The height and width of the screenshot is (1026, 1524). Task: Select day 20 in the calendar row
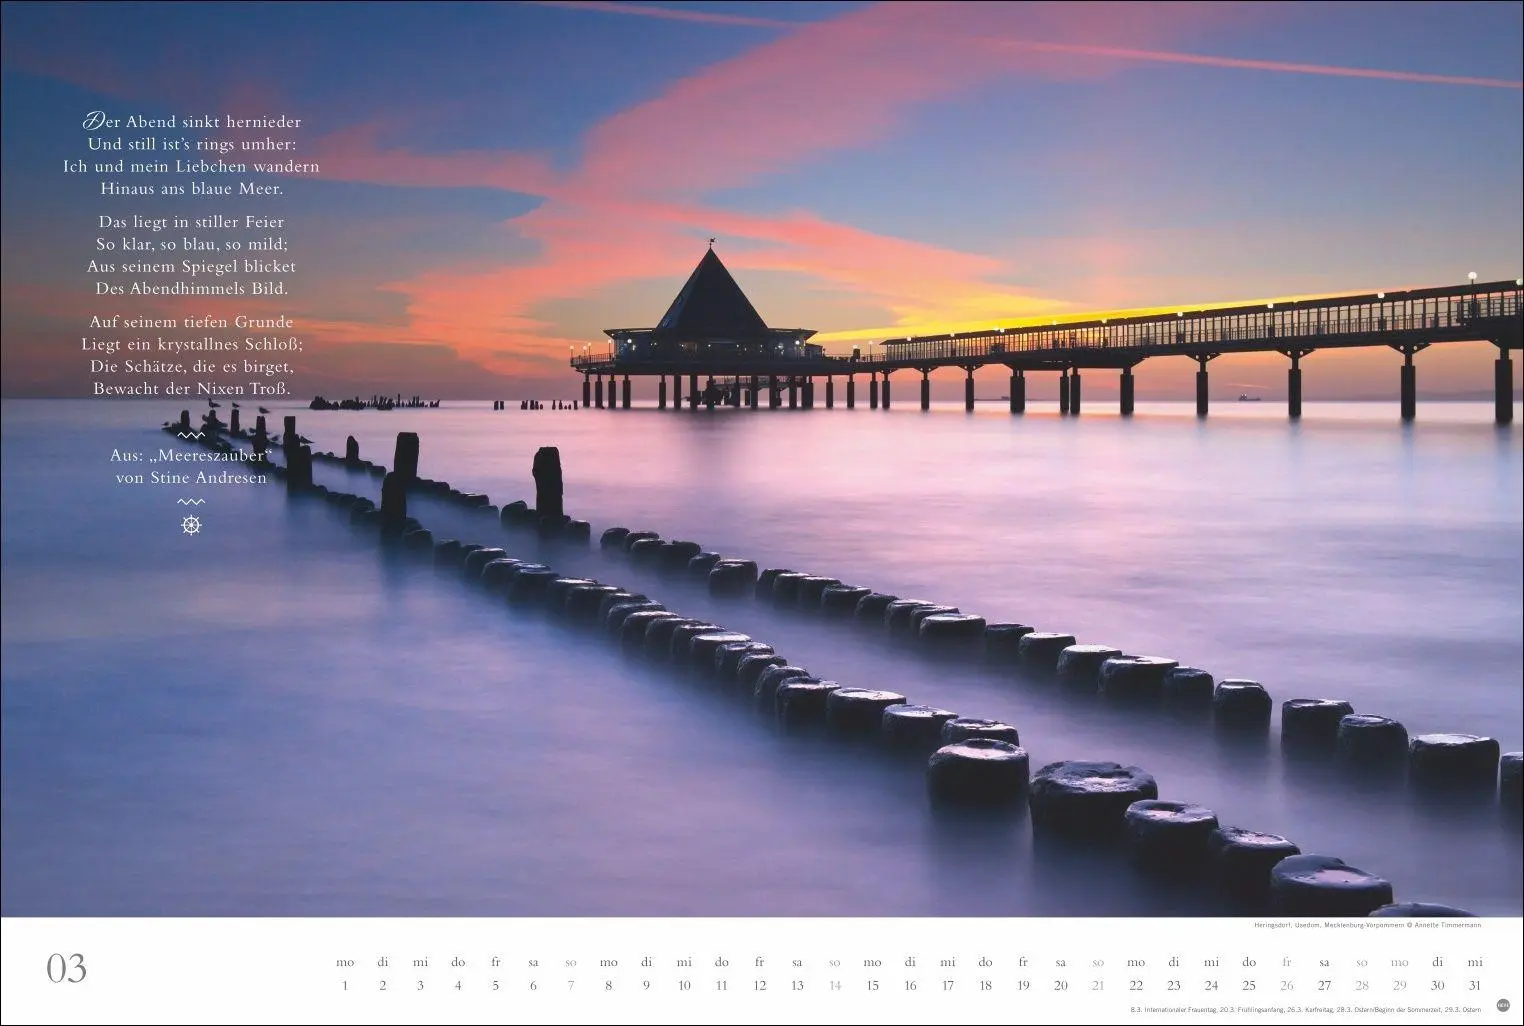pyautogui.click(x=1060, y=985)
